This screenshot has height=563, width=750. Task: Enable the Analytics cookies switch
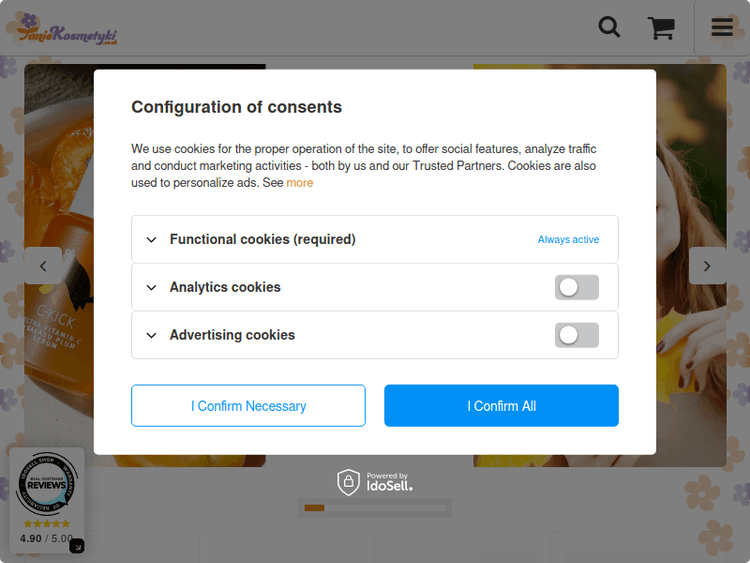pyautogui.click(x=577, y=287)
